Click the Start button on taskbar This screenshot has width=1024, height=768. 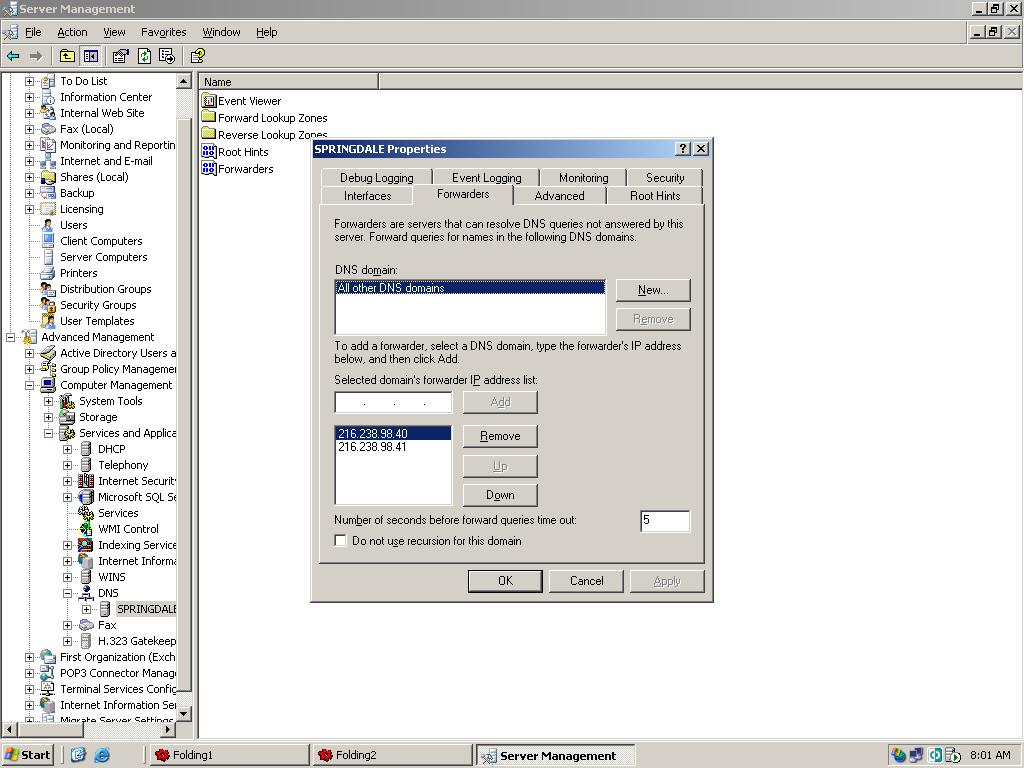28,755
